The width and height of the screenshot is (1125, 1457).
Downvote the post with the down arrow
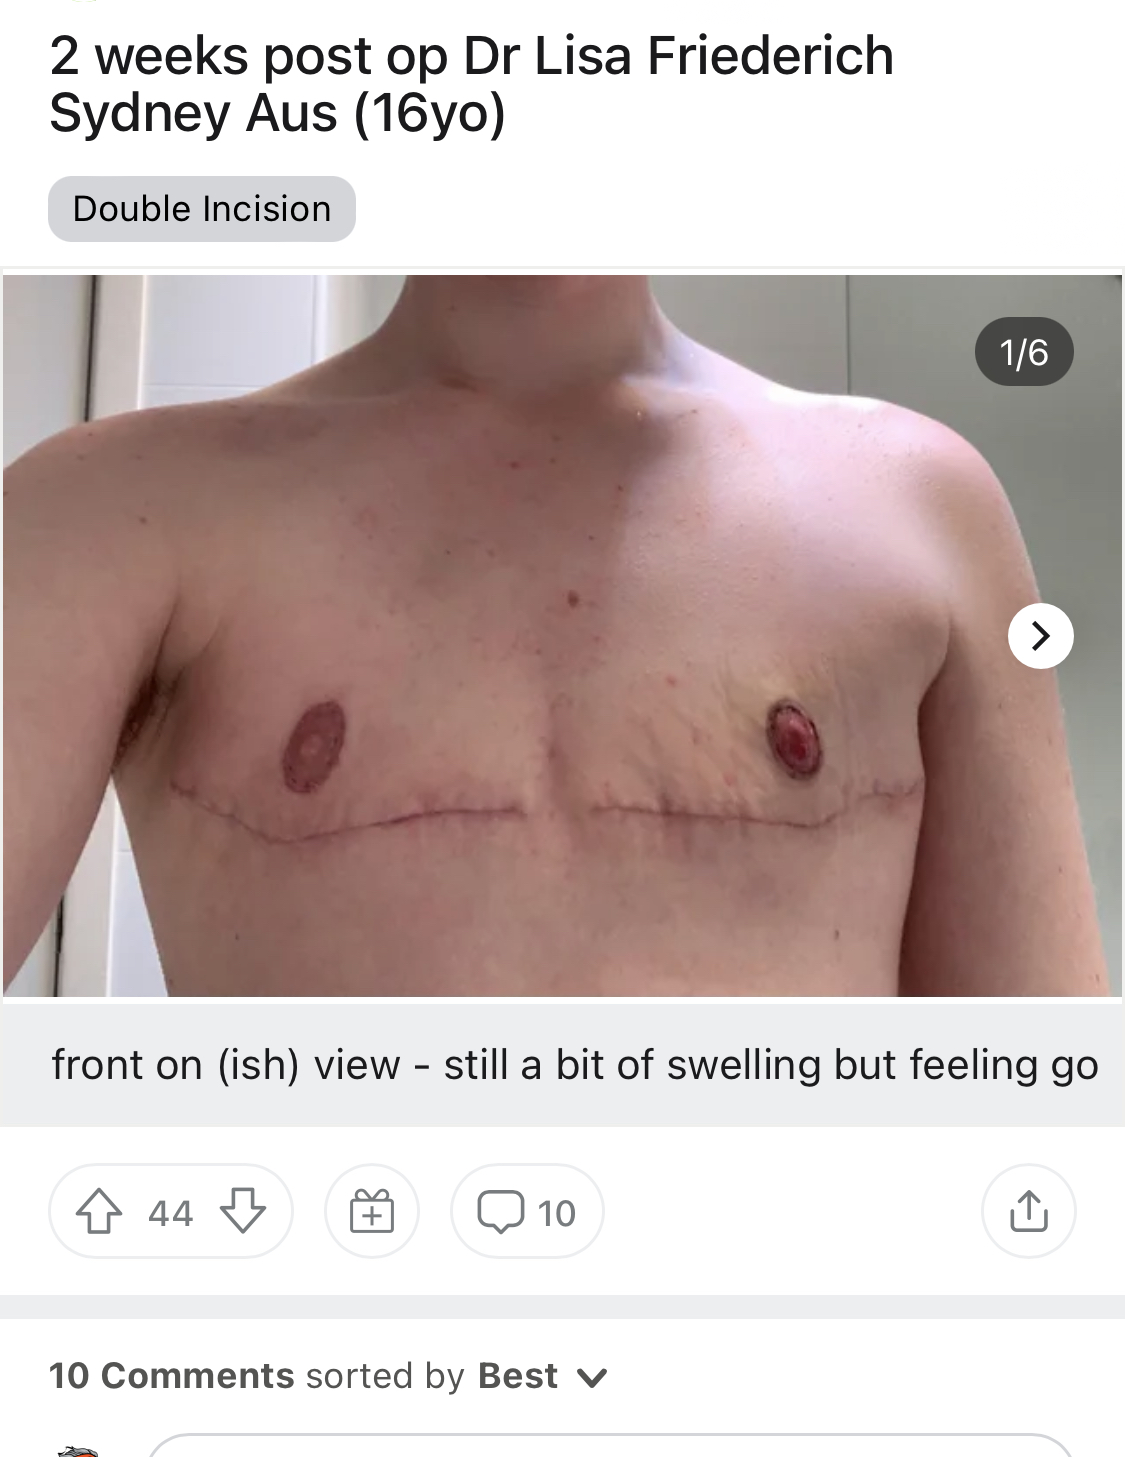(243, 1211)
